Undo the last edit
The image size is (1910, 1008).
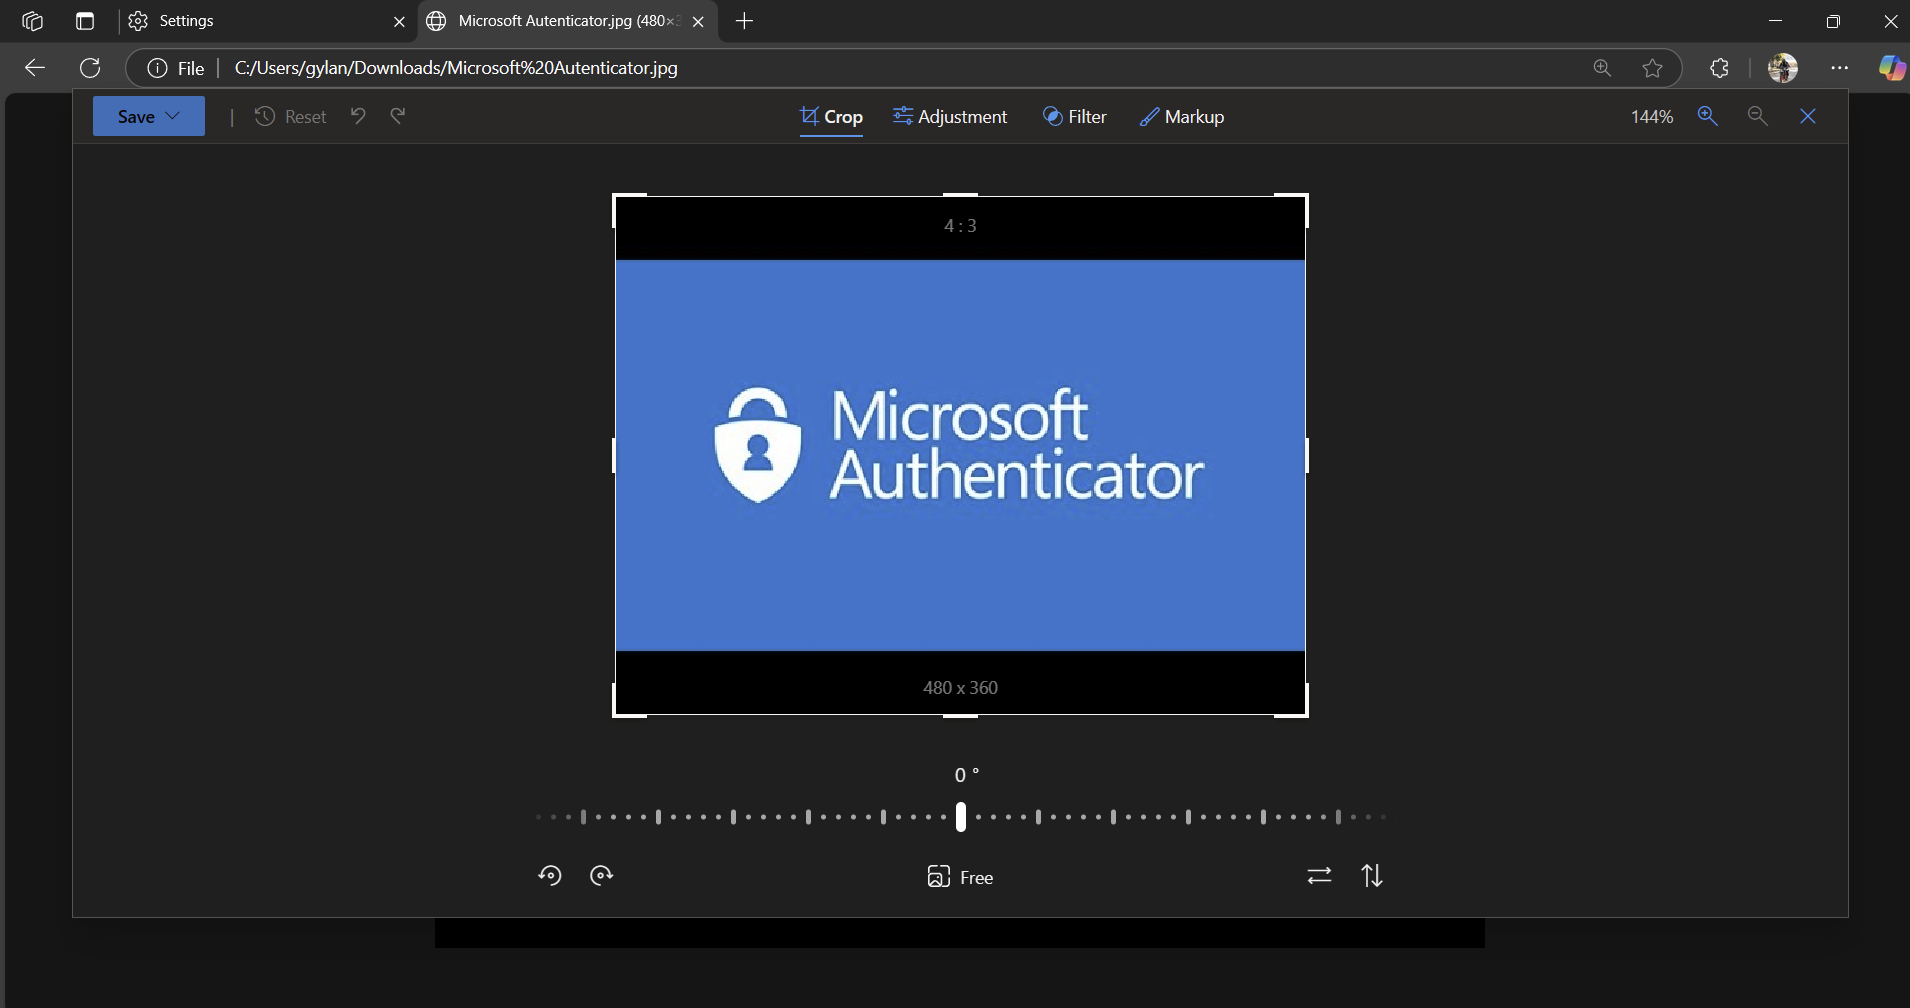click(358, 116)
